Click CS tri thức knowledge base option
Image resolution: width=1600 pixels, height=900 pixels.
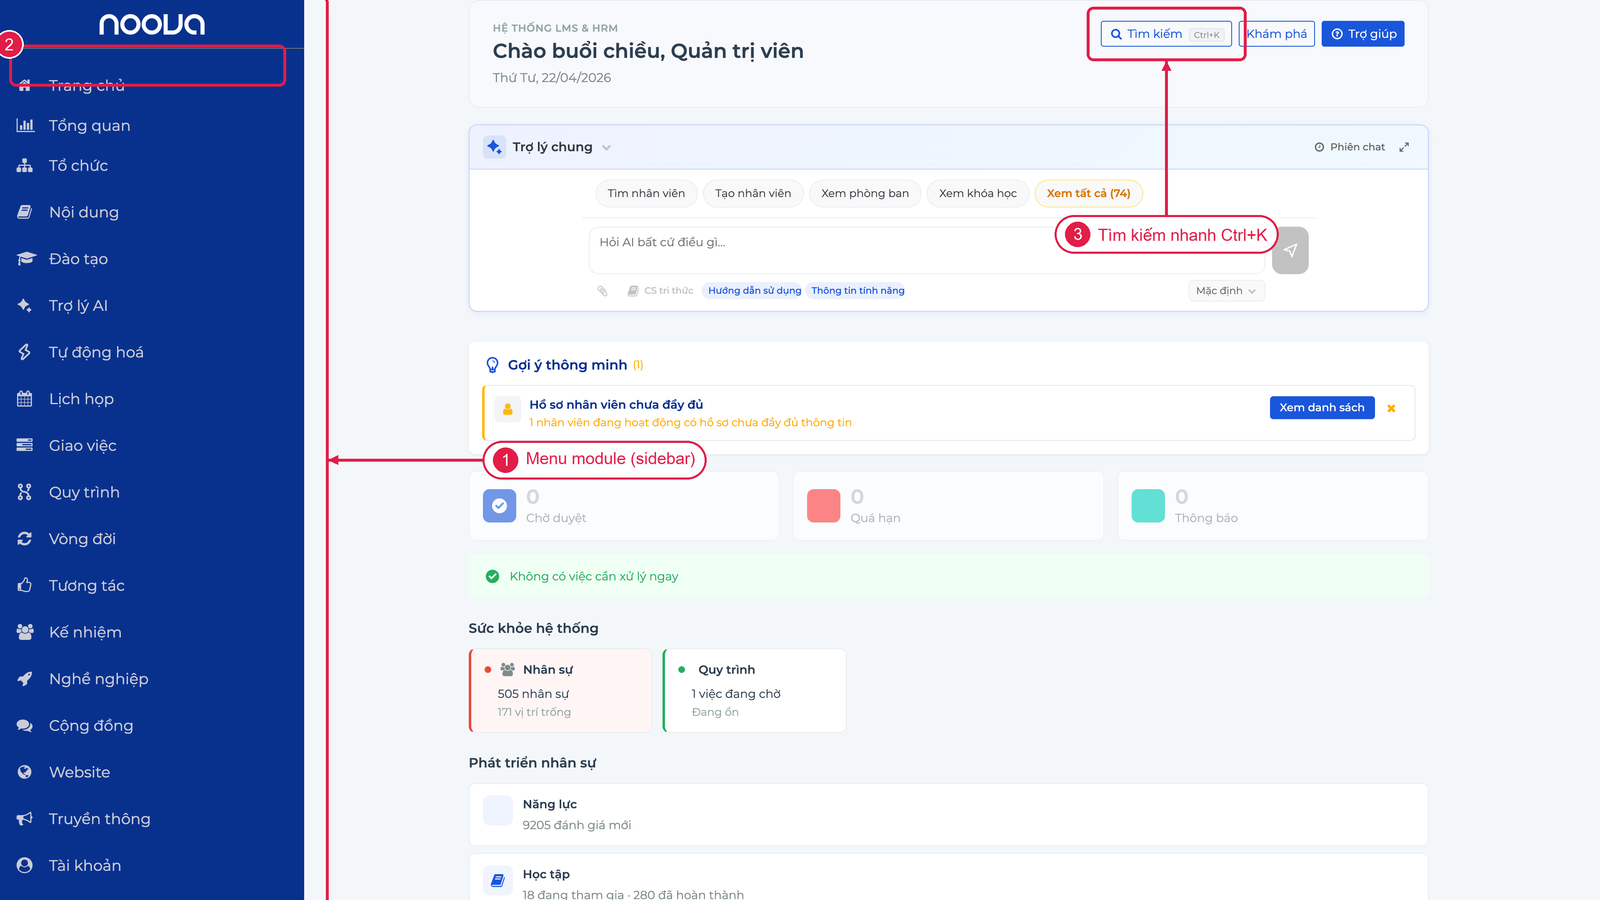(x=660, y=291)
